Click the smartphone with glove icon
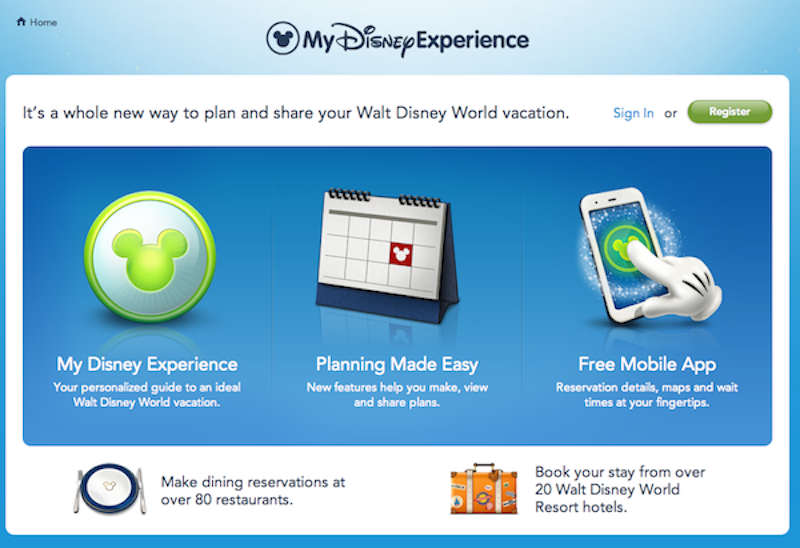 (649, 255)
